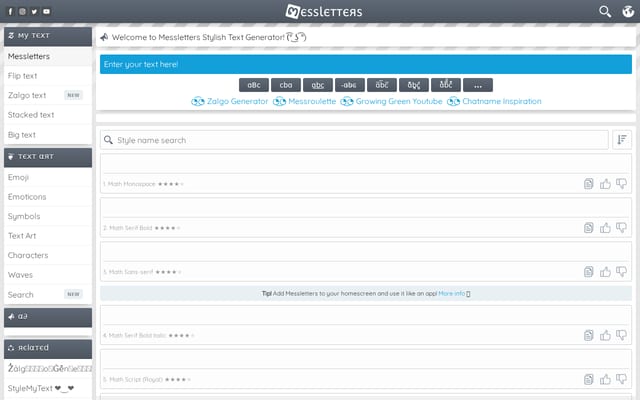The height and width of the screenshot is (400, 640).
Task: Open Characters in the sidebar
Action: point(48,256)
